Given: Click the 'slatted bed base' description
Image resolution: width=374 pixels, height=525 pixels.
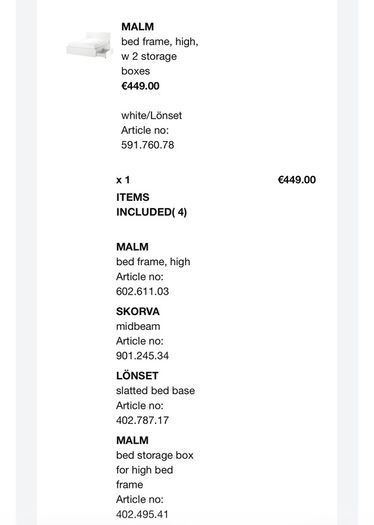Looking at the screenshot, I should (x=155, y=390).
